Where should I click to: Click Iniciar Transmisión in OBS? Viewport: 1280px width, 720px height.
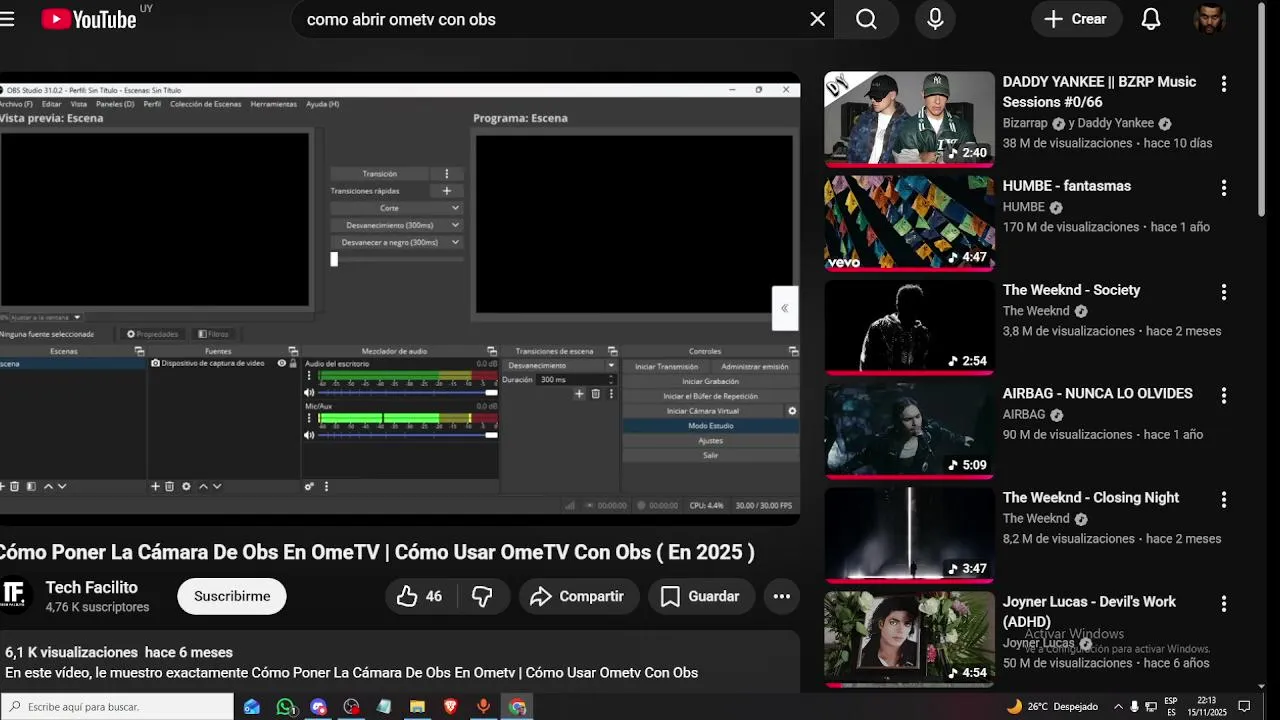tap(666, 366)
